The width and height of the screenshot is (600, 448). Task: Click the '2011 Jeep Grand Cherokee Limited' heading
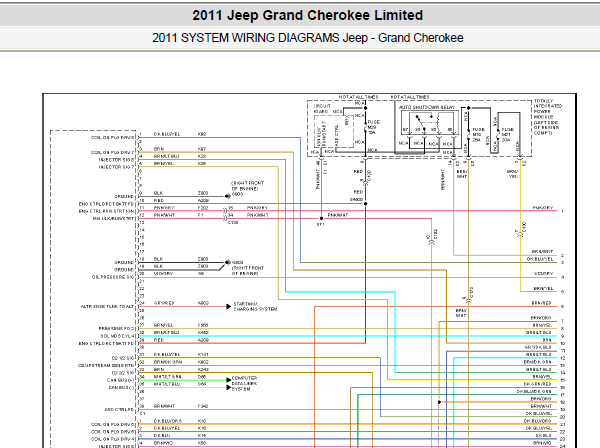[x=307, y=15]
